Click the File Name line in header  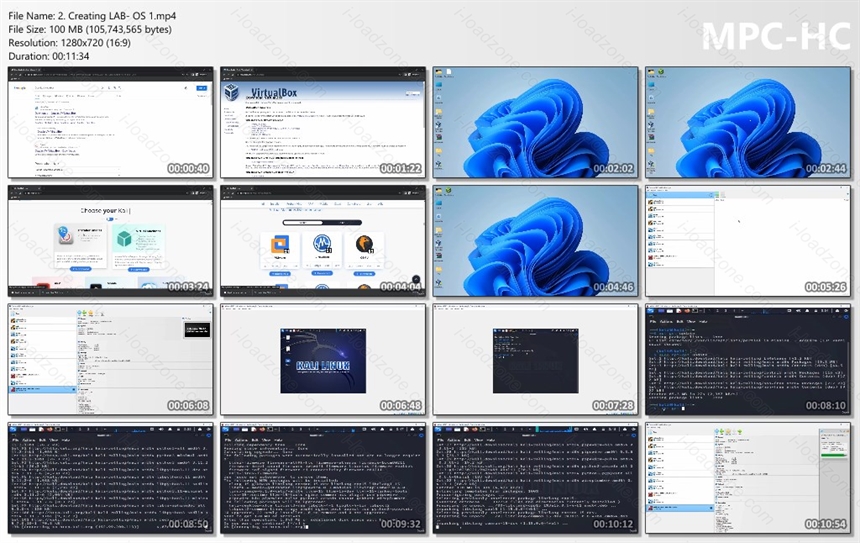(x=92, y=16)
